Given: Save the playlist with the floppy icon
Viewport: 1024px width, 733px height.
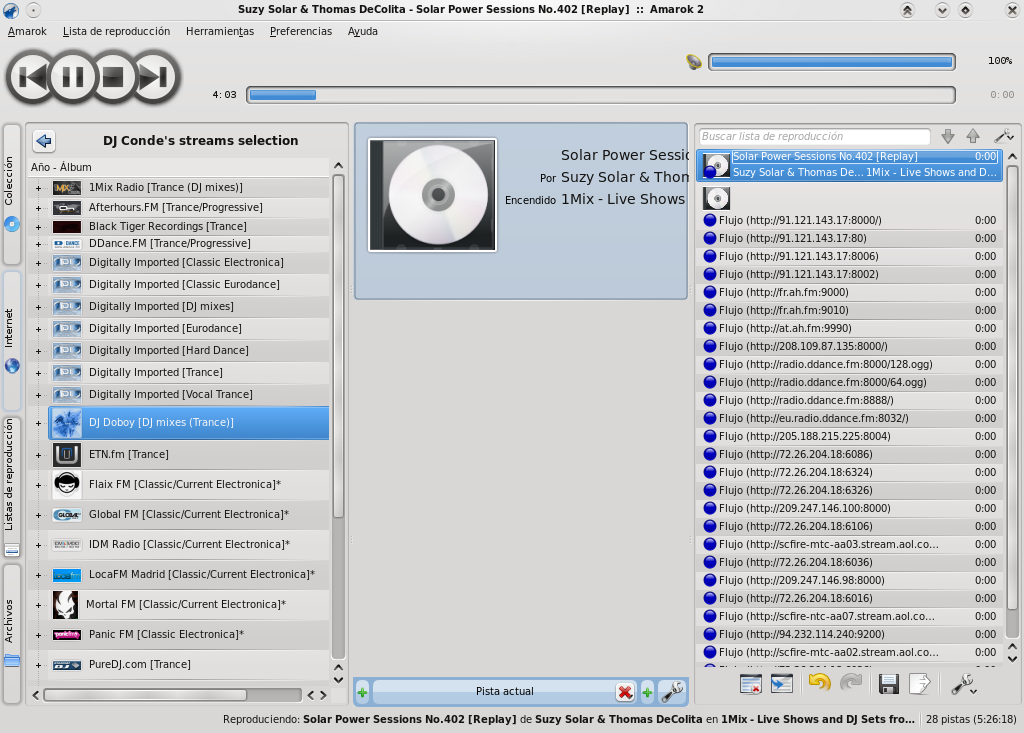Looking at the screenshot, I should pos(888,684).
